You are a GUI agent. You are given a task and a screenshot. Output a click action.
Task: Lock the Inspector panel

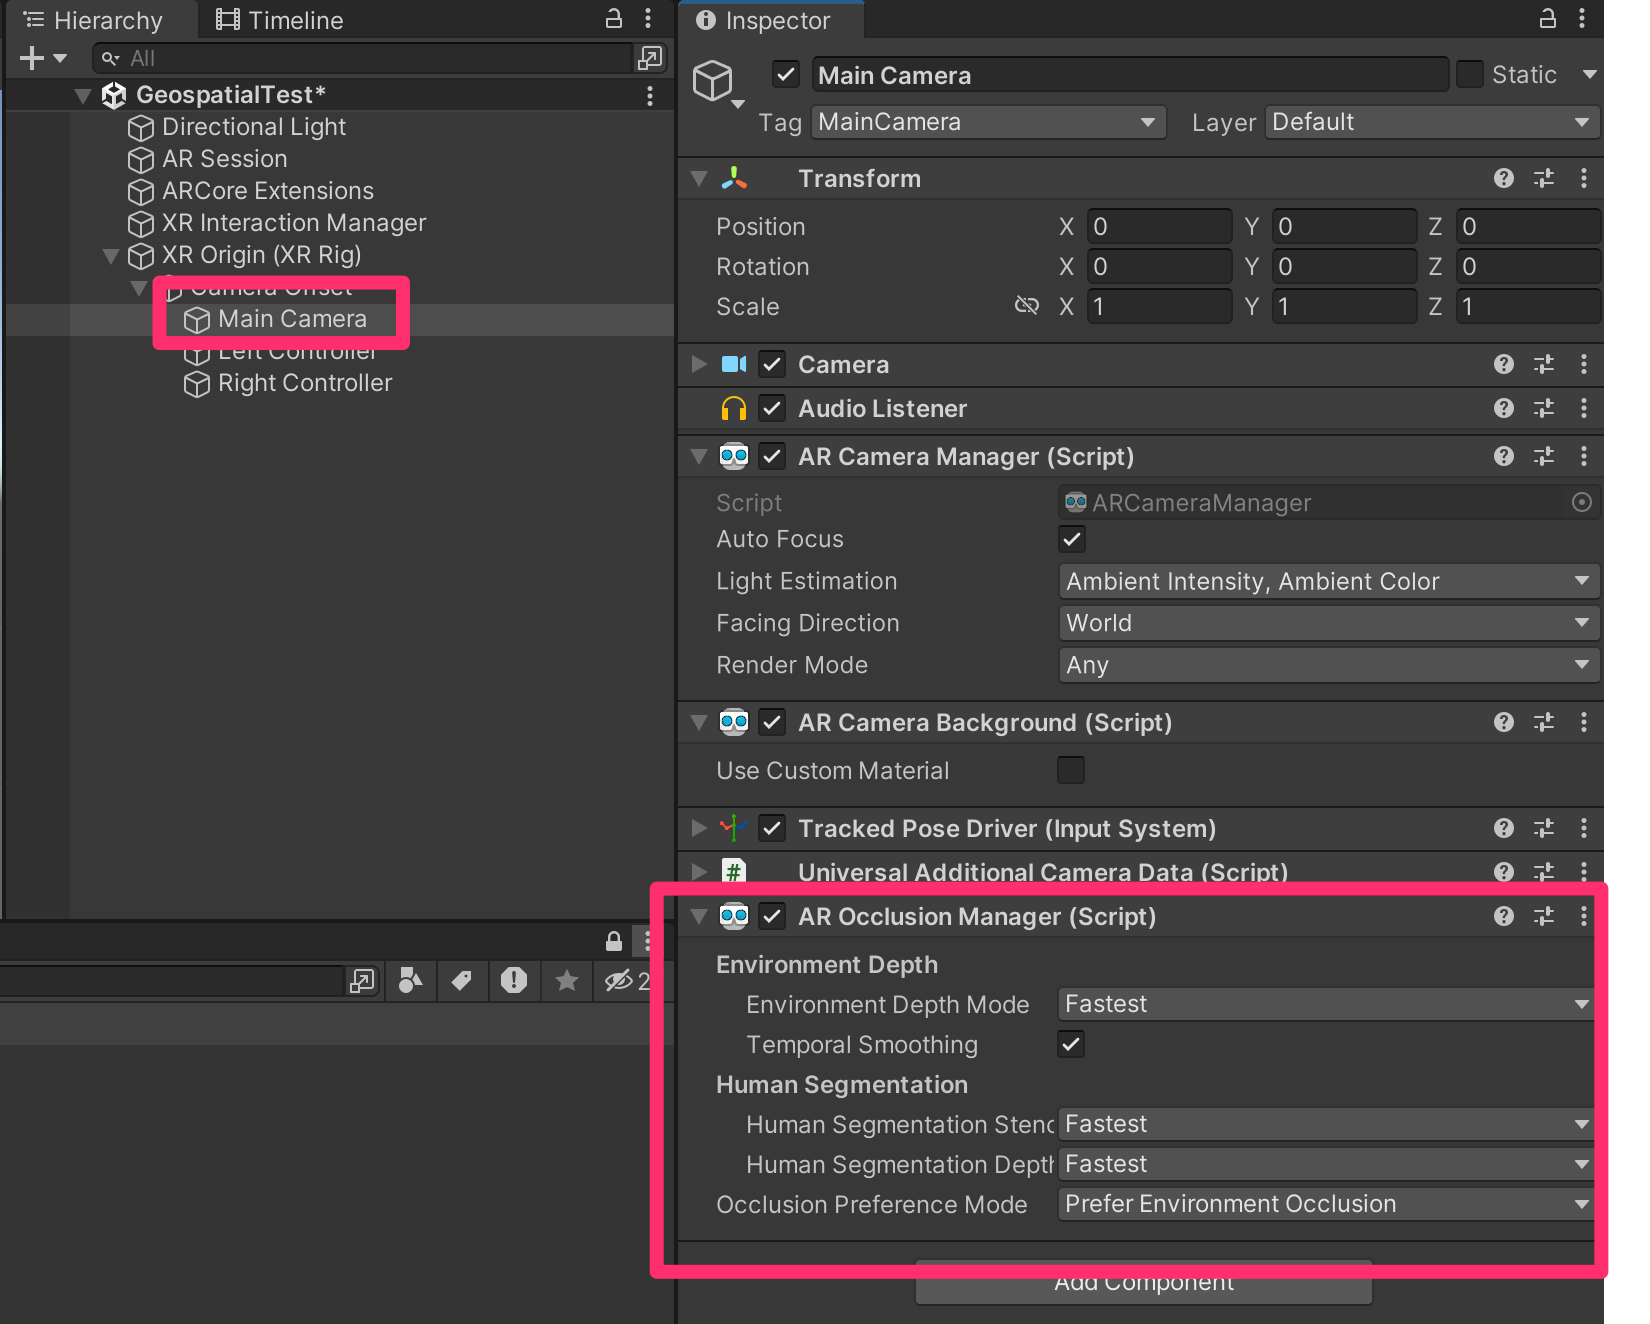pyautogui.click(x=1547, y=18)
